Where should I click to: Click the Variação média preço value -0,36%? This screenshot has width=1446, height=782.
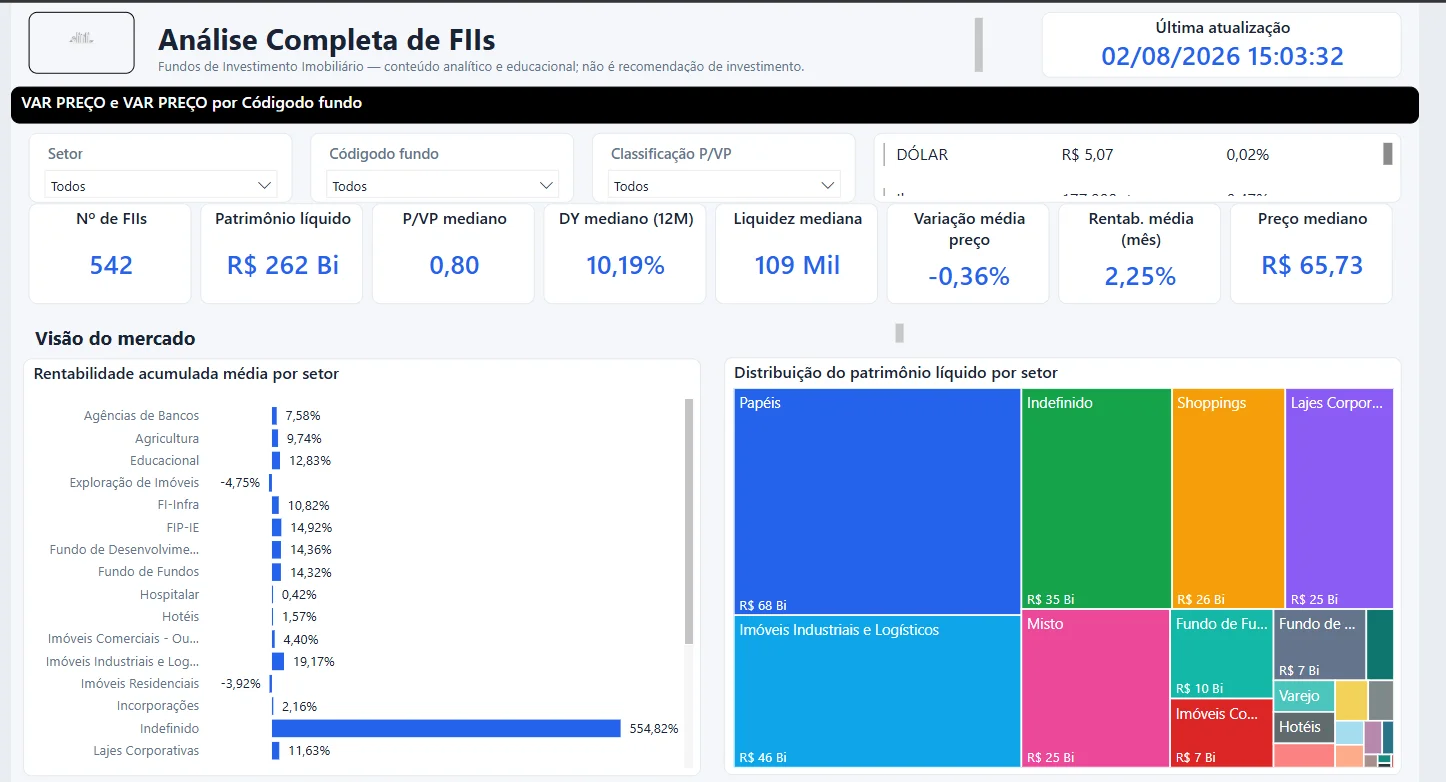969,276
